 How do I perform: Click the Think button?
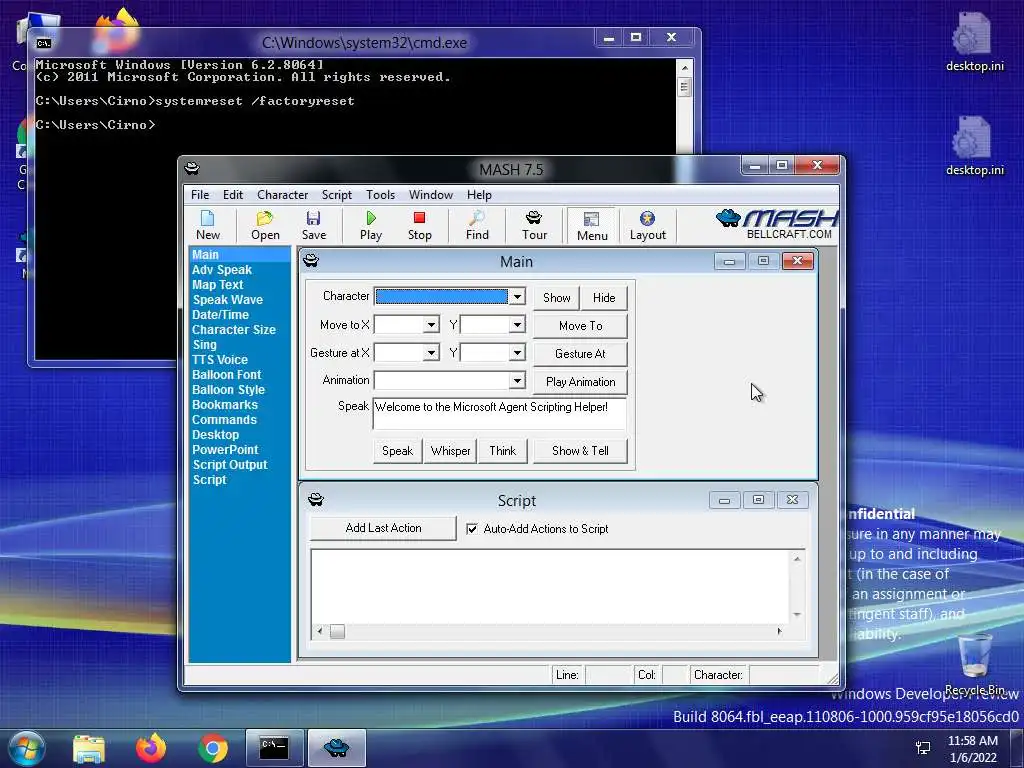[503, 451]
